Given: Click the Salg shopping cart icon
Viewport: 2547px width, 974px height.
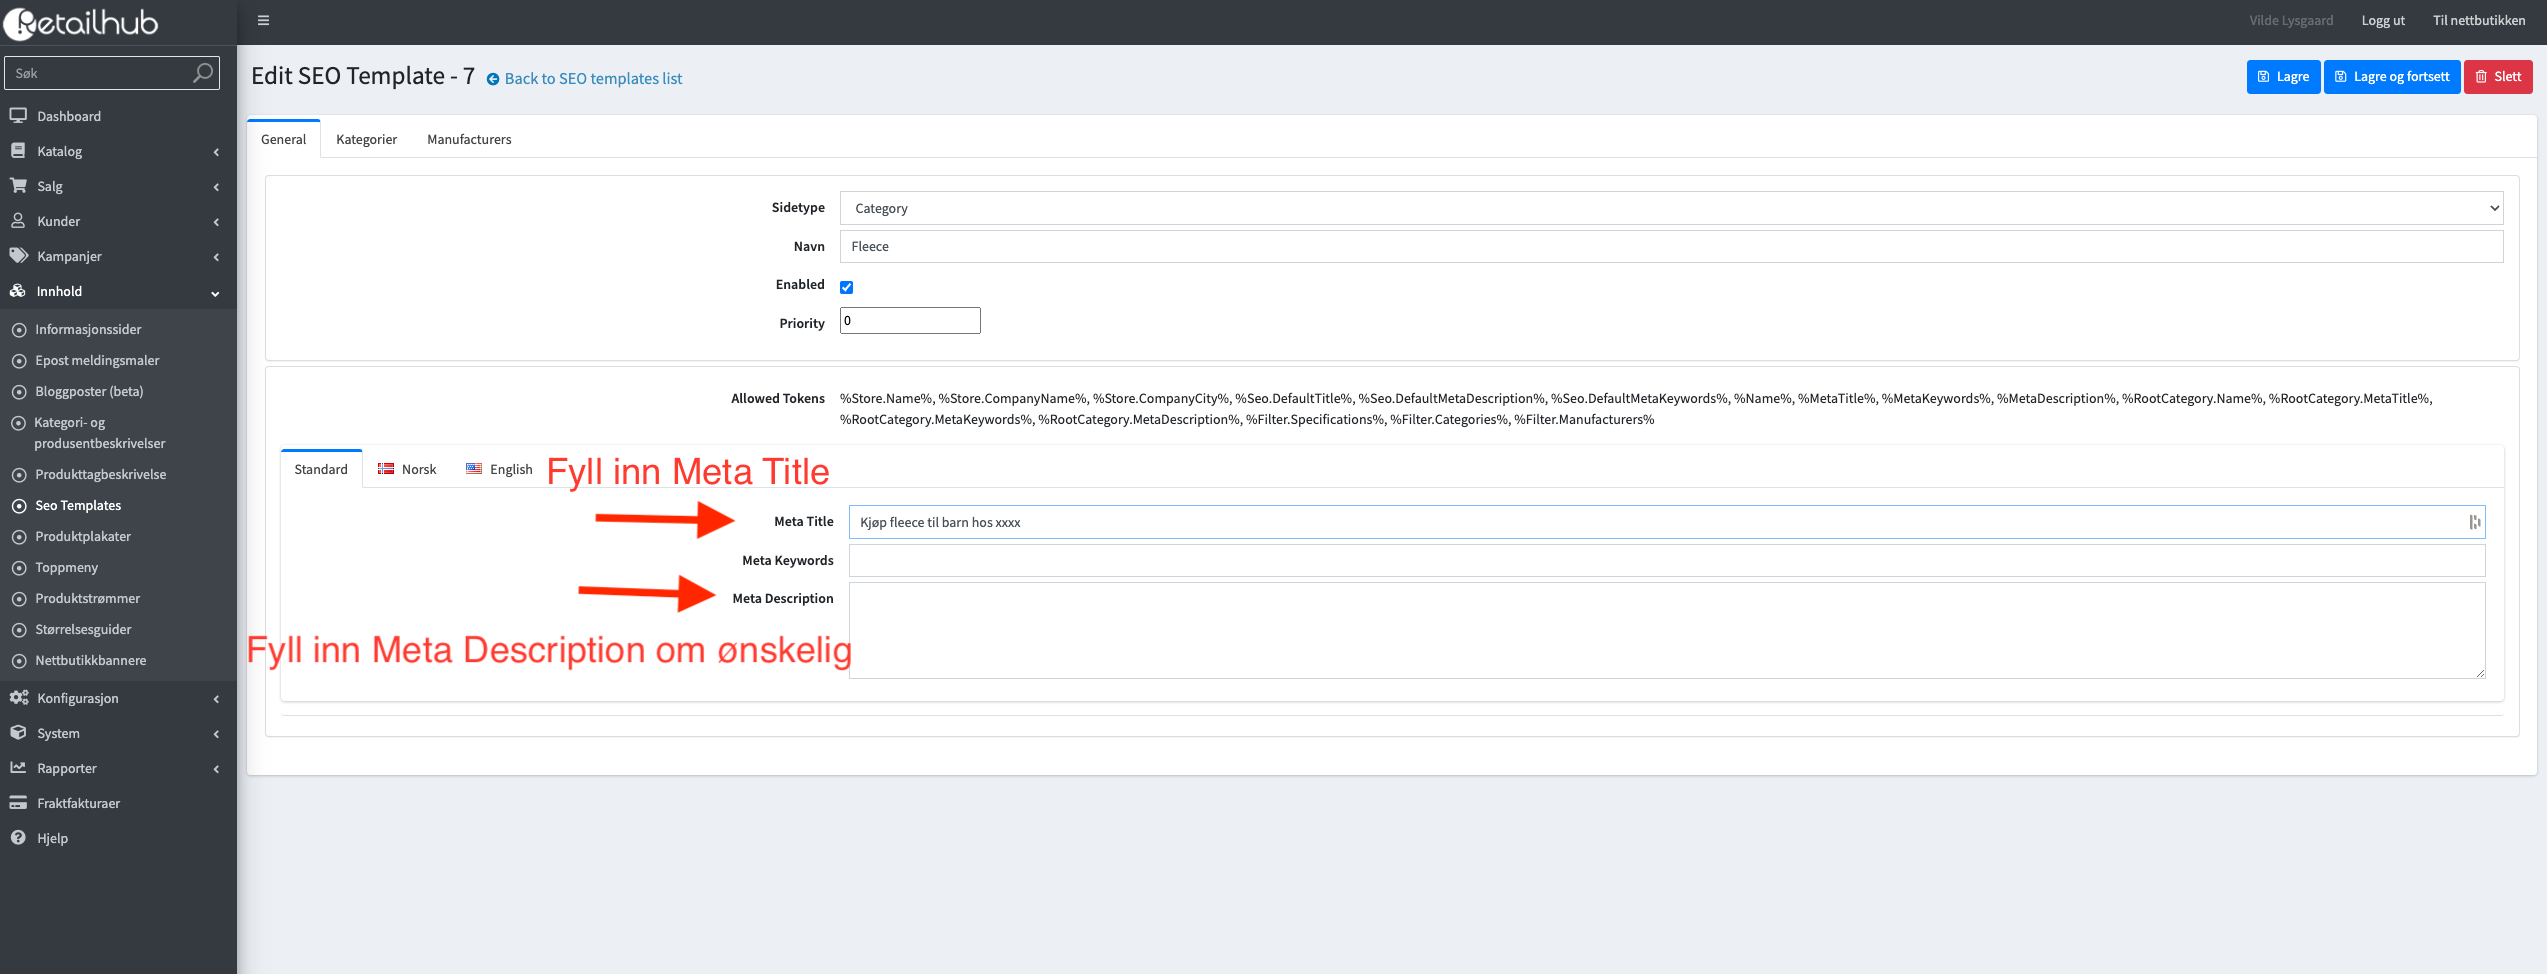Looking at the screenshot, I should pos(18,186).
